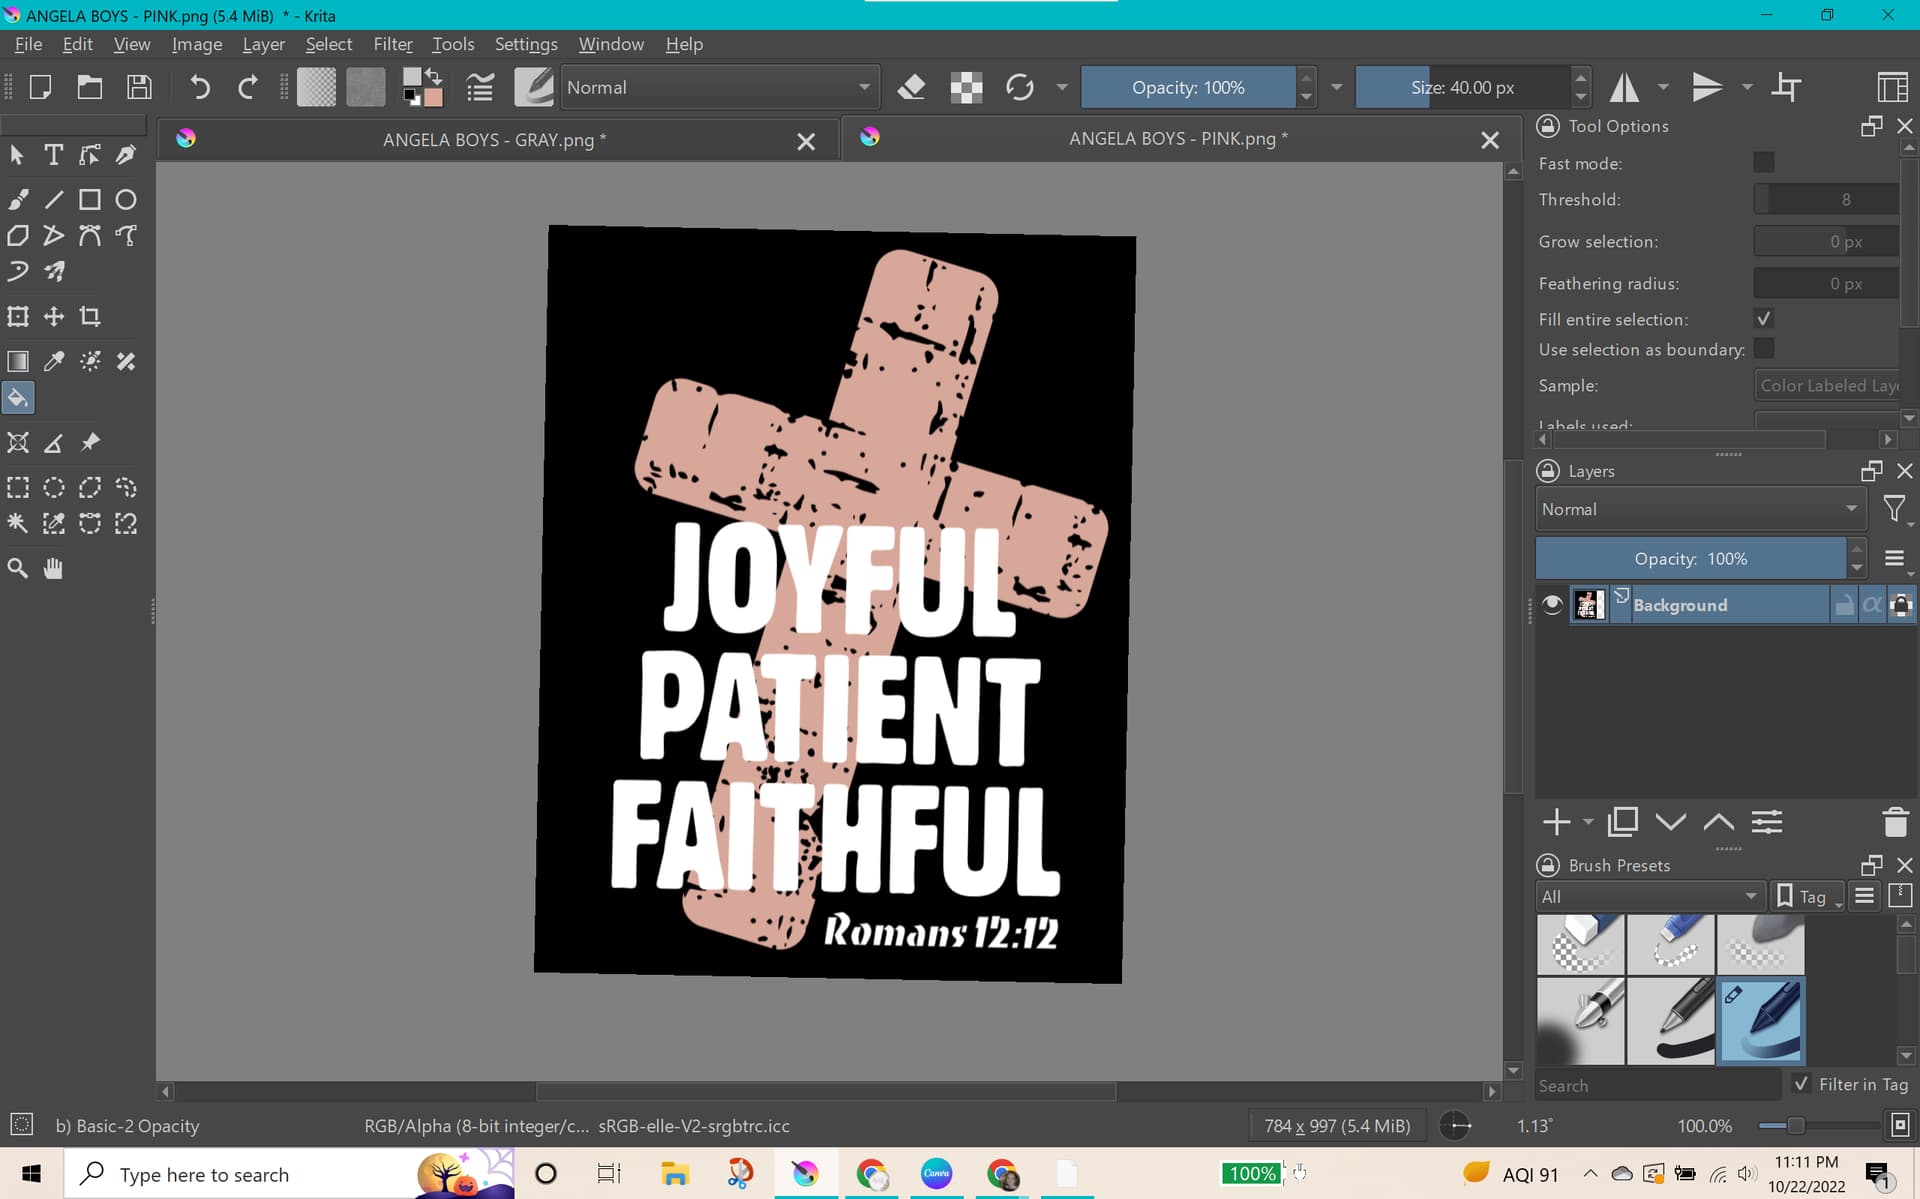Screen dimensions: 1920x1199
Task: Click the Eraser mode toggle icon
Action: point(911,88)
